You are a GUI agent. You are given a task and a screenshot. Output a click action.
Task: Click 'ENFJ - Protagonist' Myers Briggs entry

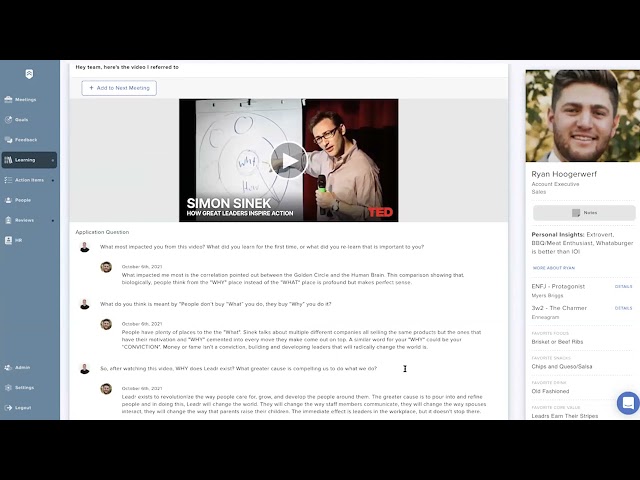pos(558,287)
